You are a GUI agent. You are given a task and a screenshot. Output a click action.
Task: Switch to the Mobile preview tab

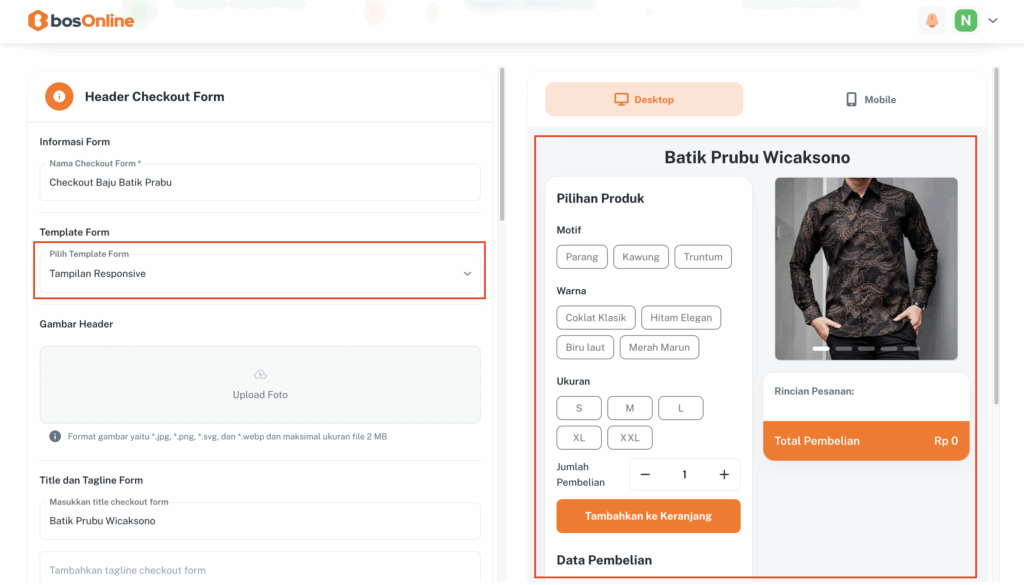[x=870, y=100]
